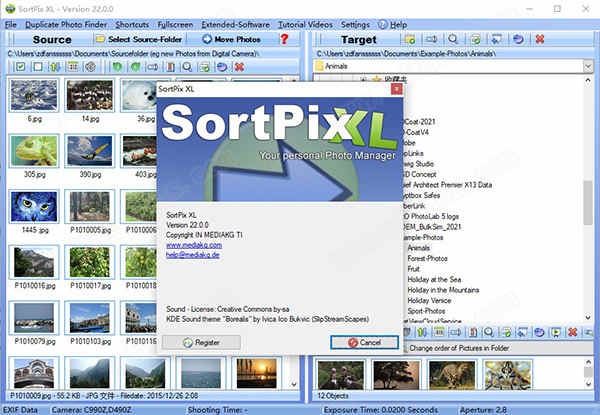Click the slideshow play icon in lower target toolbar
Screen dimensions: 600x415
[x=556, y=332]
